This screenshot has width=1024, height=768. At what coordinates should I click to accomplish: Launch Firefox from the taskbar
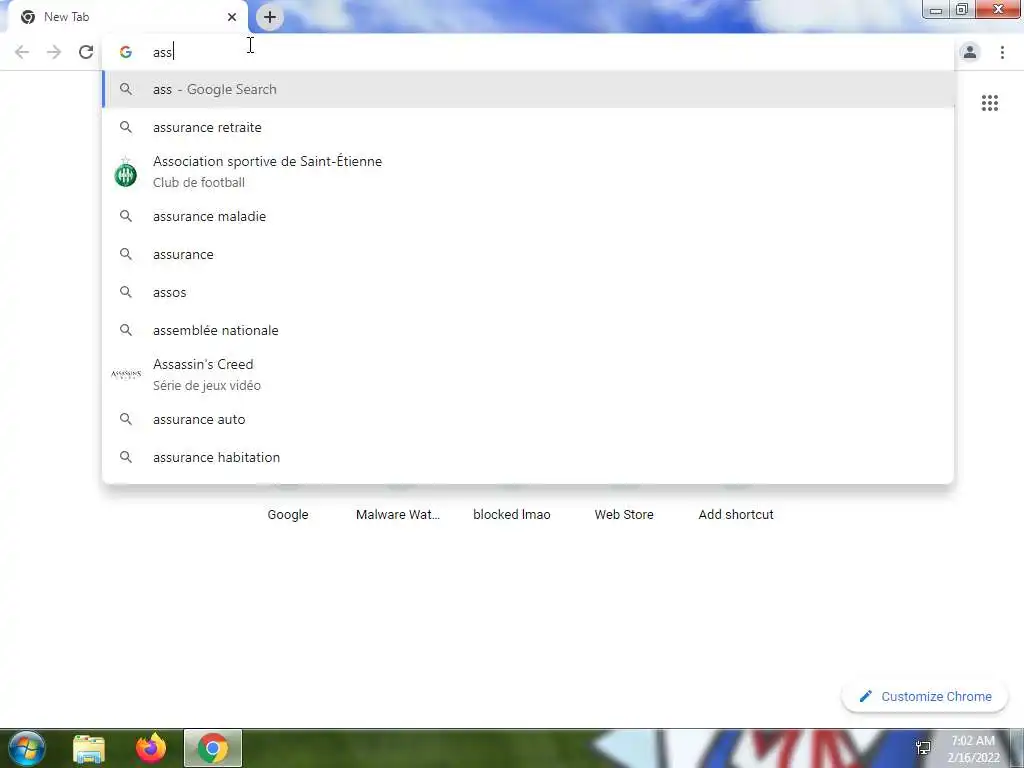(x=151, y=748)
